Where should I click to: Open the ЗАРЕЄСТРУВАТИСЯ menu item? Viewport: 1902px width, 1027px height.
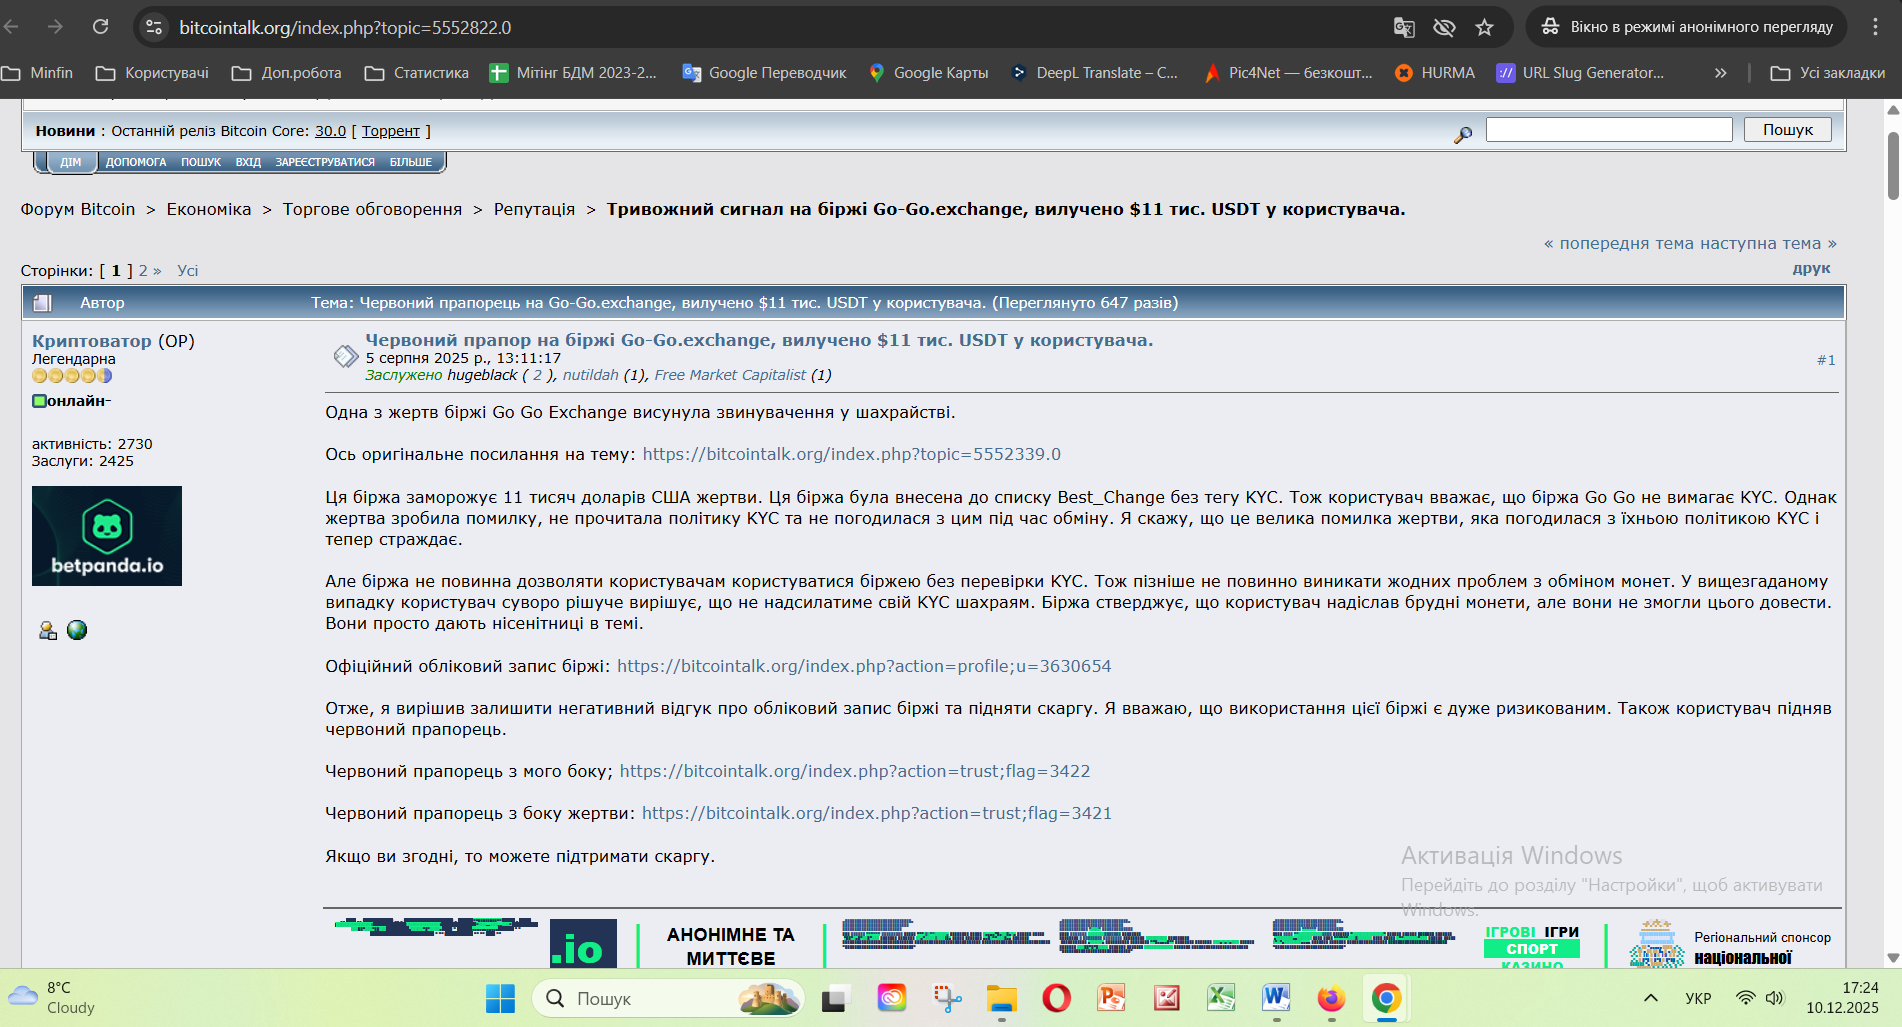pyautogui.click(x=325, y=162)
